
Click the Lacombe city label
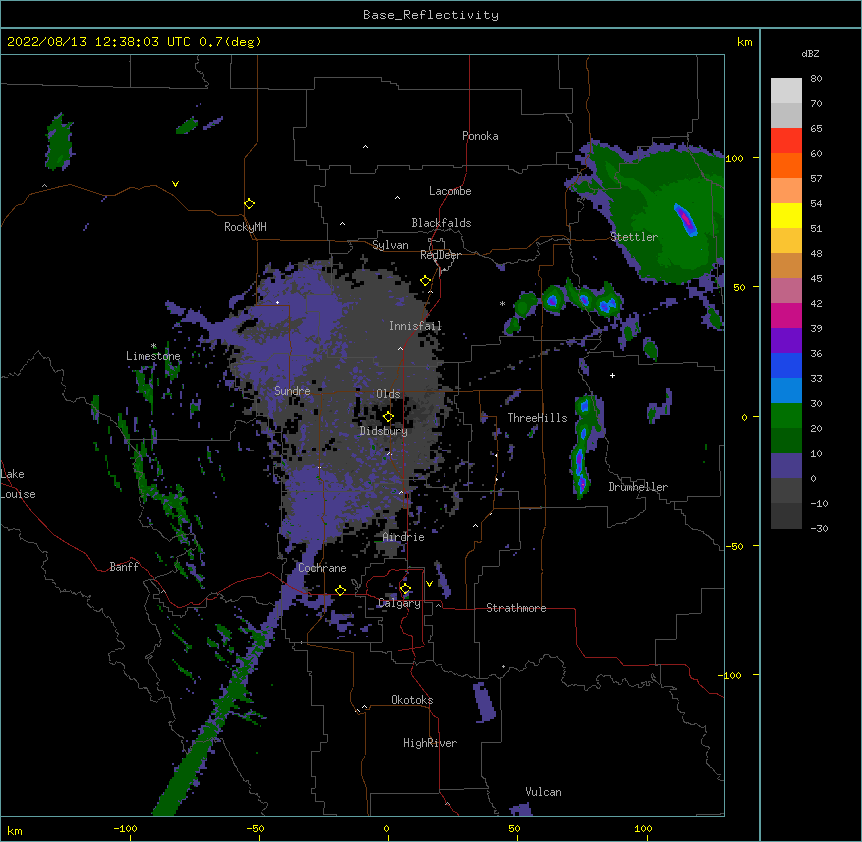(x=450, y=191)
